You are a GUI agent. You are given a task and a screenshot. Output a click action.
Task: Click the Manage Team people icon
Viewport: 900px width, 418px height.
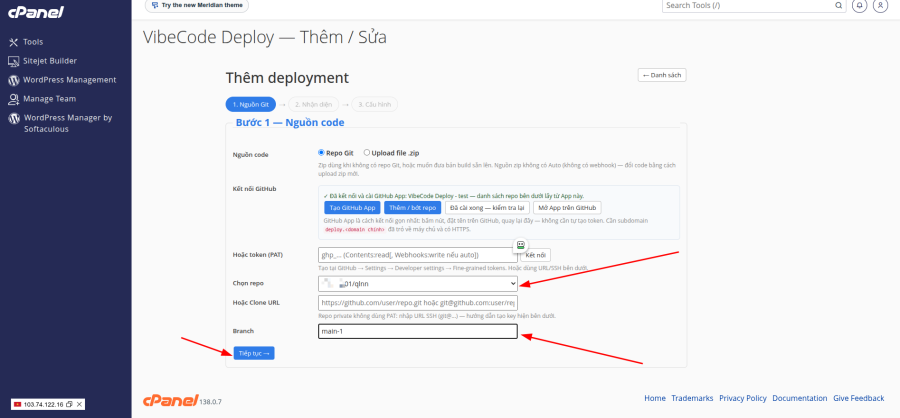(x=14, y=99)
